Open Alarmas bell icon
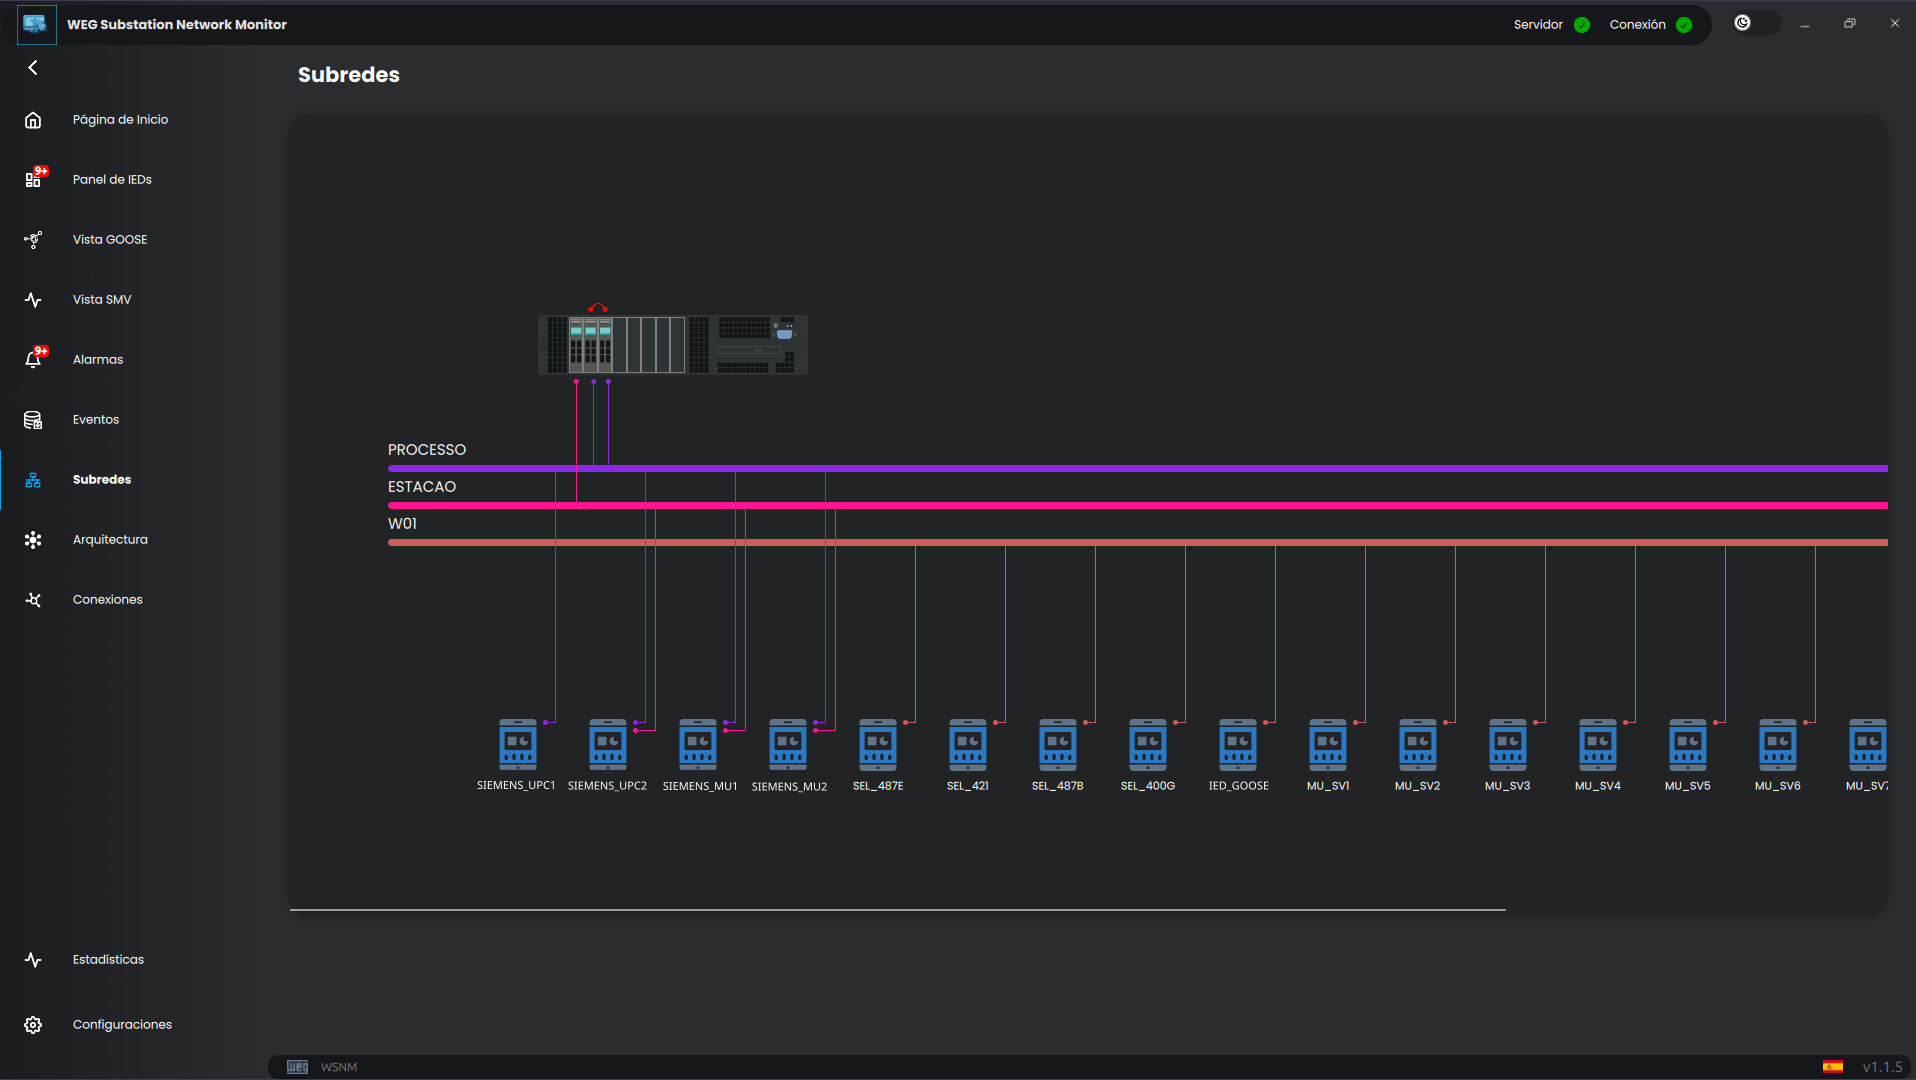Viewport: 1916px width, 1080px height. coord(33,360)
